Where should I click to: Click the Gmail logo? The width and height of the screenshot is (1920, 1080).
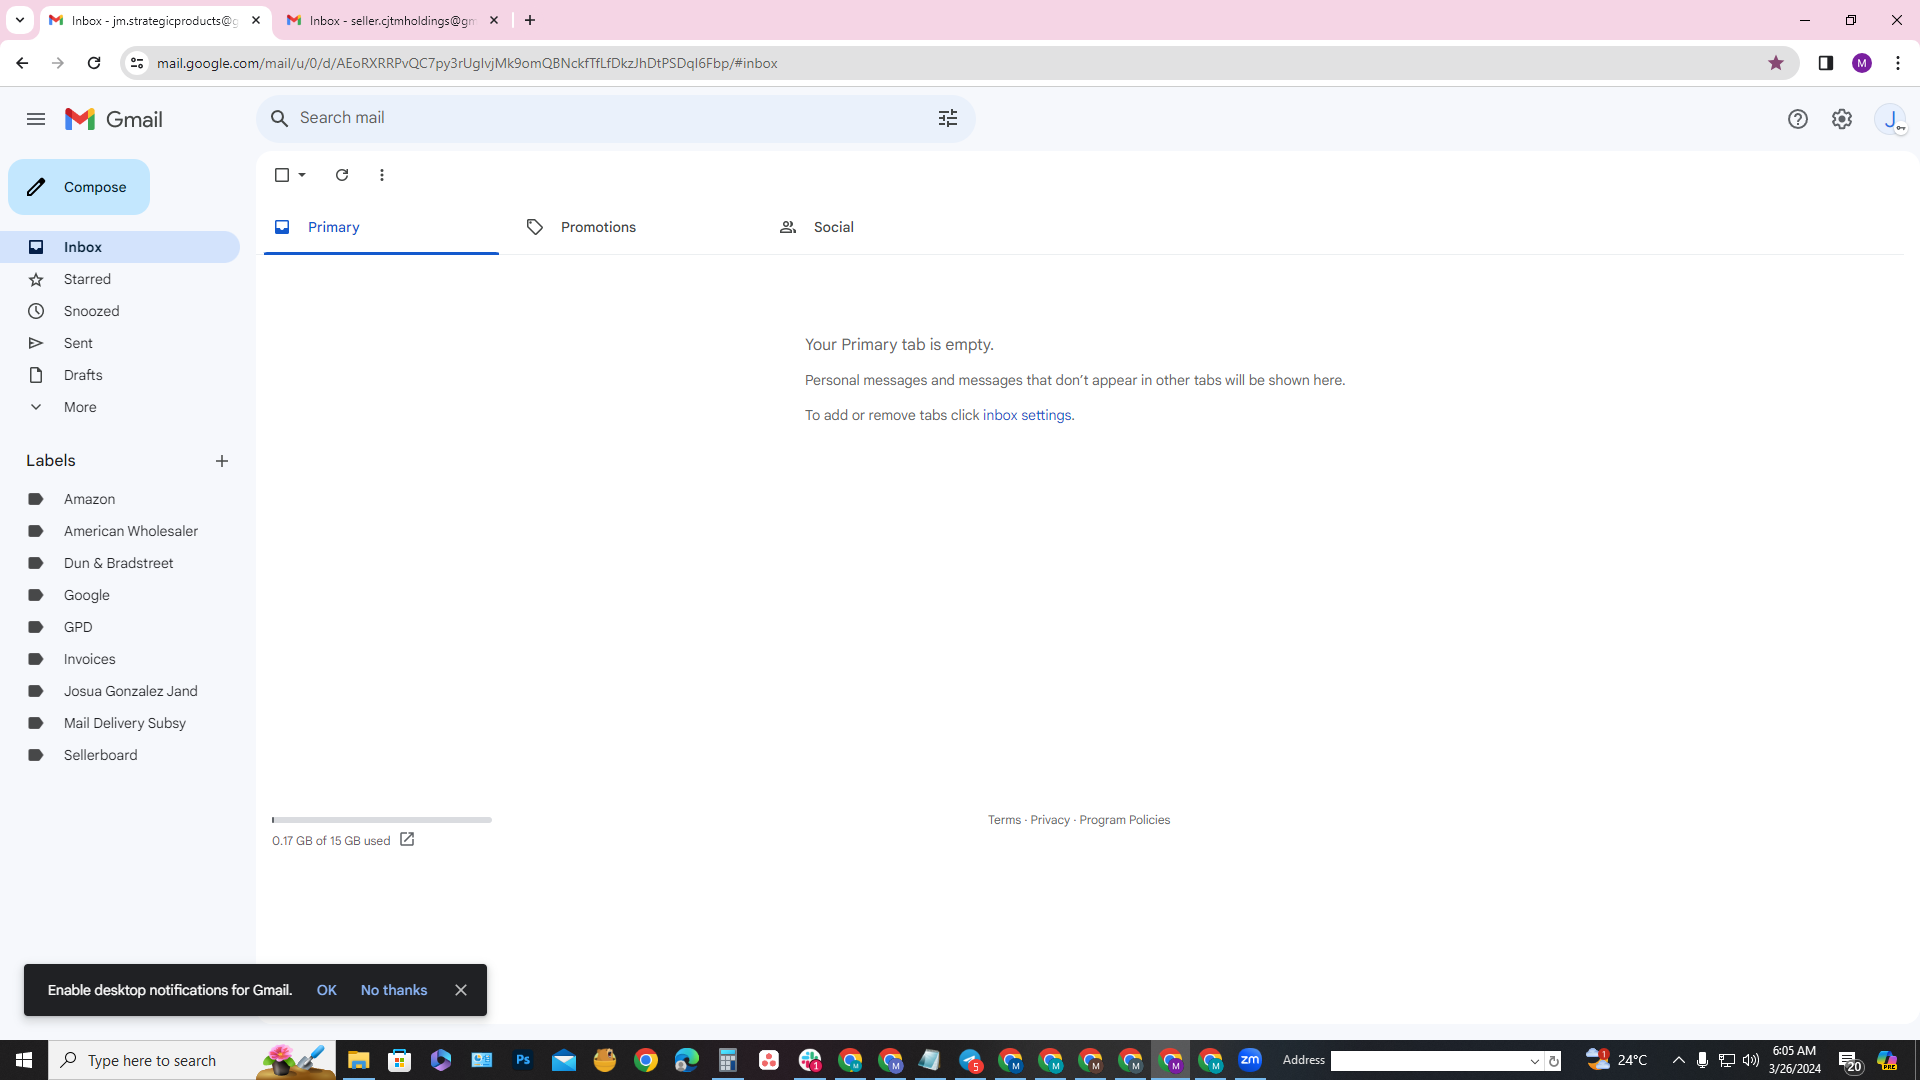coord(114,119)
